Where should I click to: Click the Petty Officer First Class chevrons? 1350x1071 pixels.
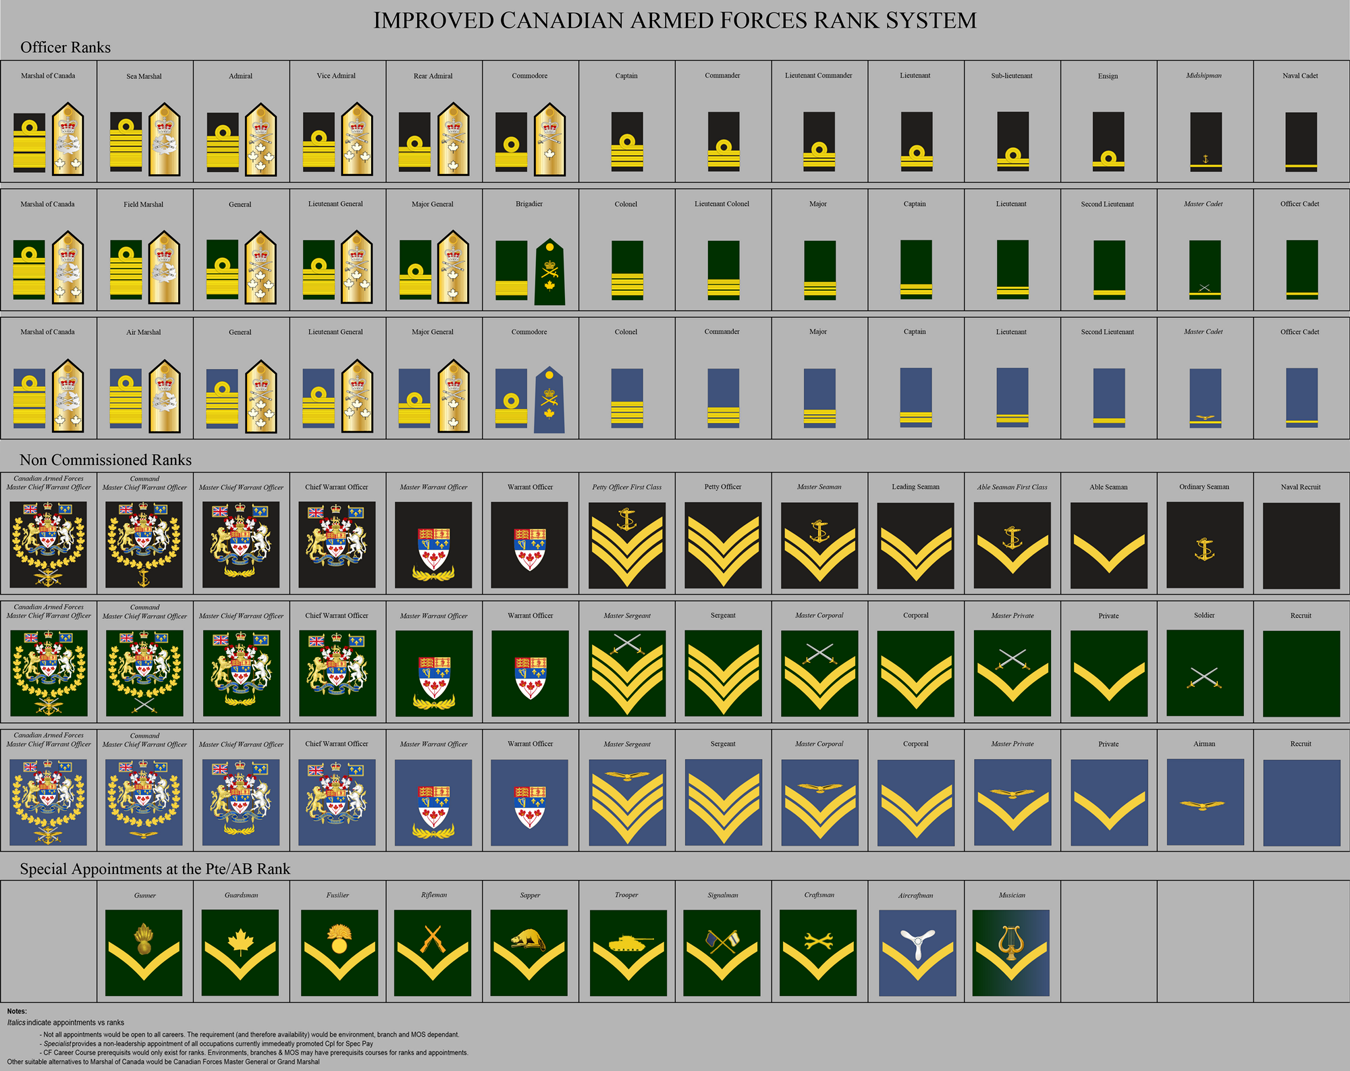click(626, 545)
